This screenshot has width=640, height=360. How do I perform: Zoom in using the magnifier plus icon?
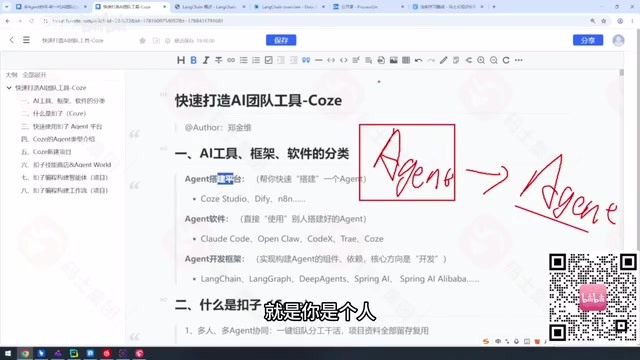(481, 60)
